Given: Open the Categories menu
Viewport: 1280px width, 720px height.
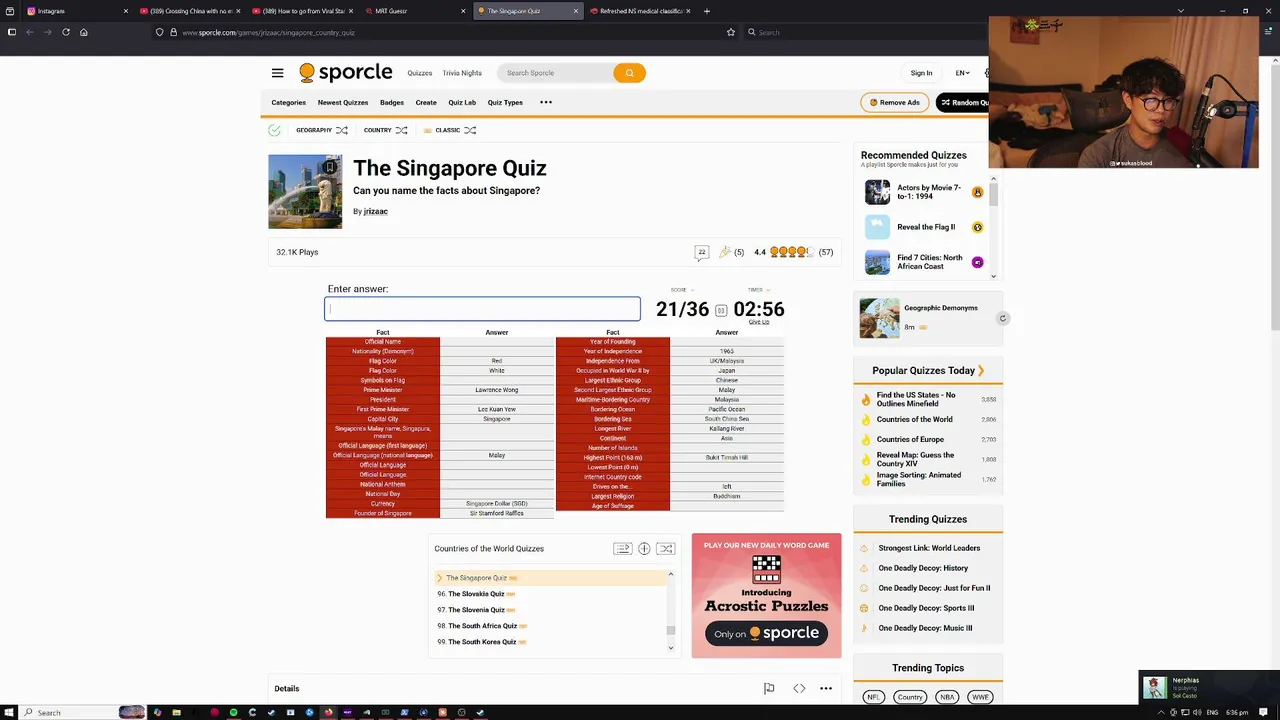Looking at the screenshot, I should [288, 102].
